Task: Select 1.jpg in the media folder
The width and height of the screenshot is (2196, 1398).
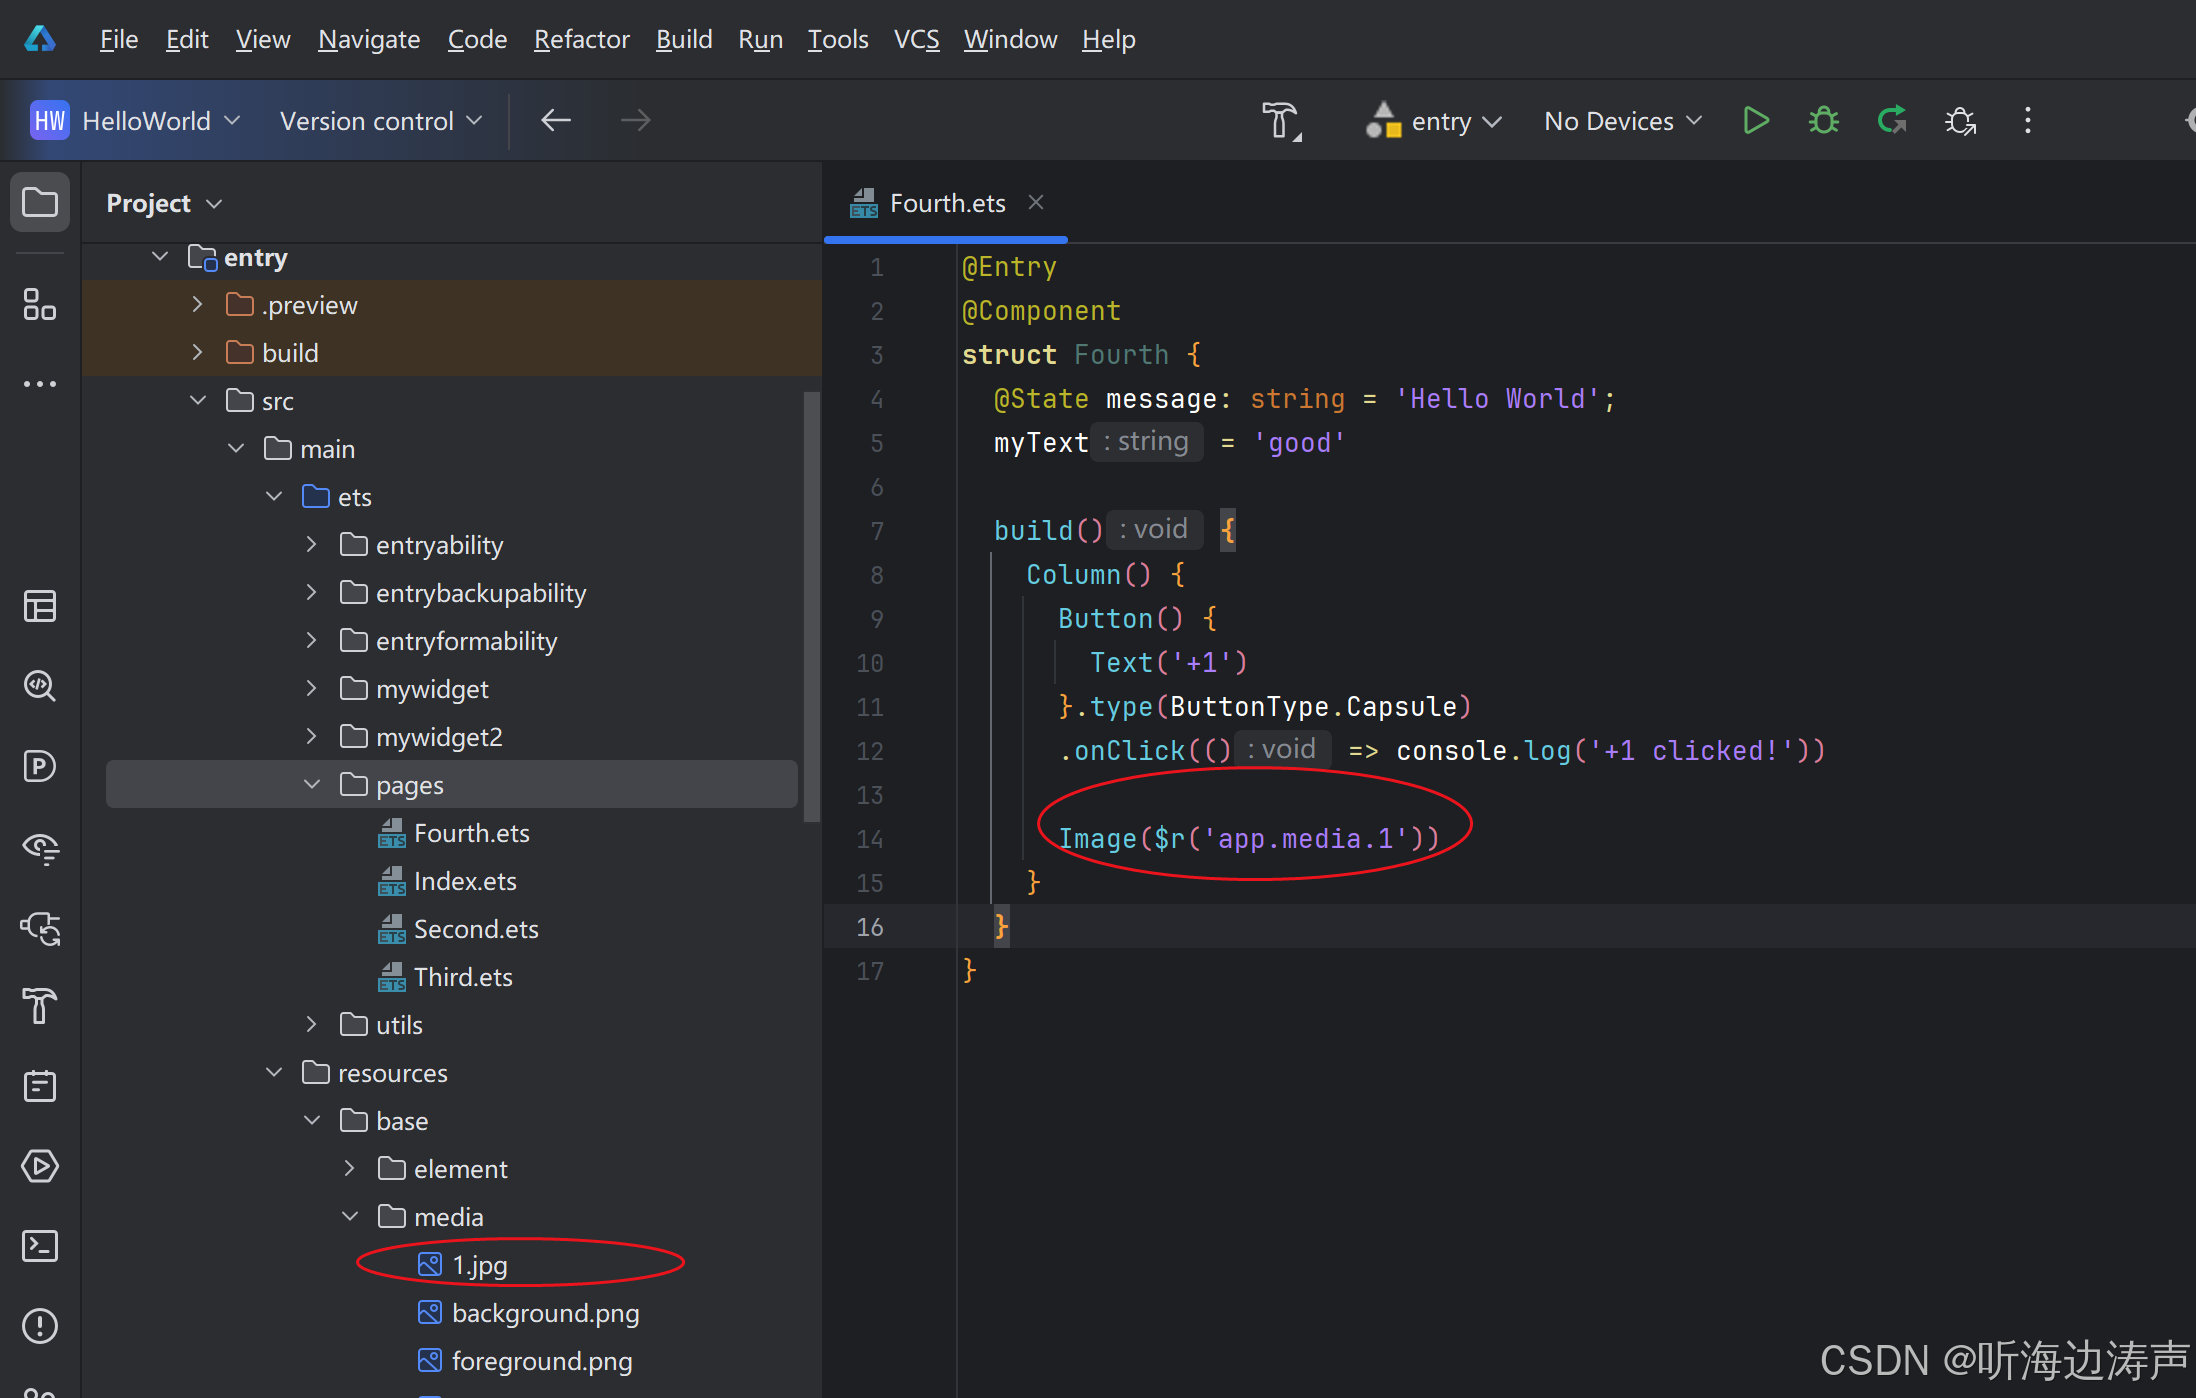Action: [x=480, y=1265]
